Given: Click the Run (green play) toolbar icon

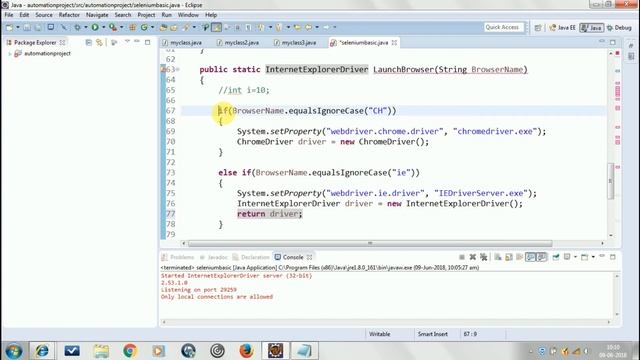Looking at the screenshot, I should click(95, 27).
